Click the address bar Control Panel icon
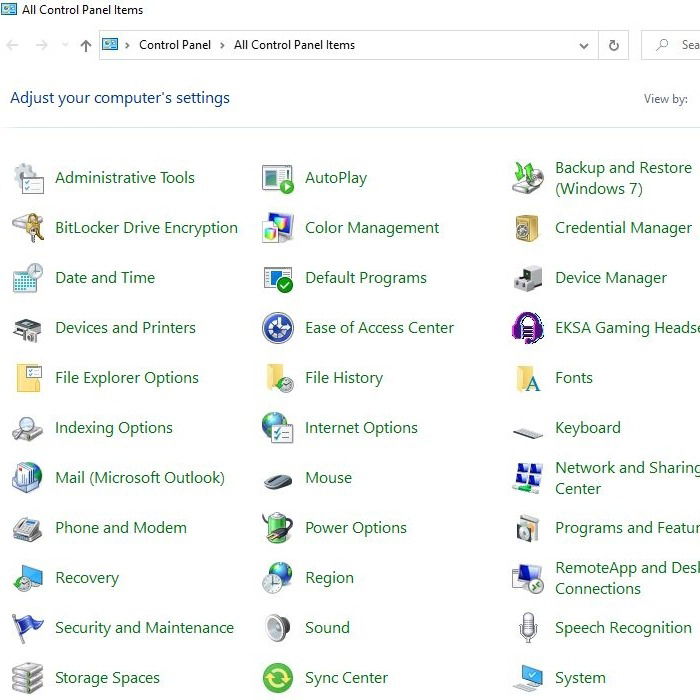Viewport: 700px width, 700px height. (x=110, y=44)
